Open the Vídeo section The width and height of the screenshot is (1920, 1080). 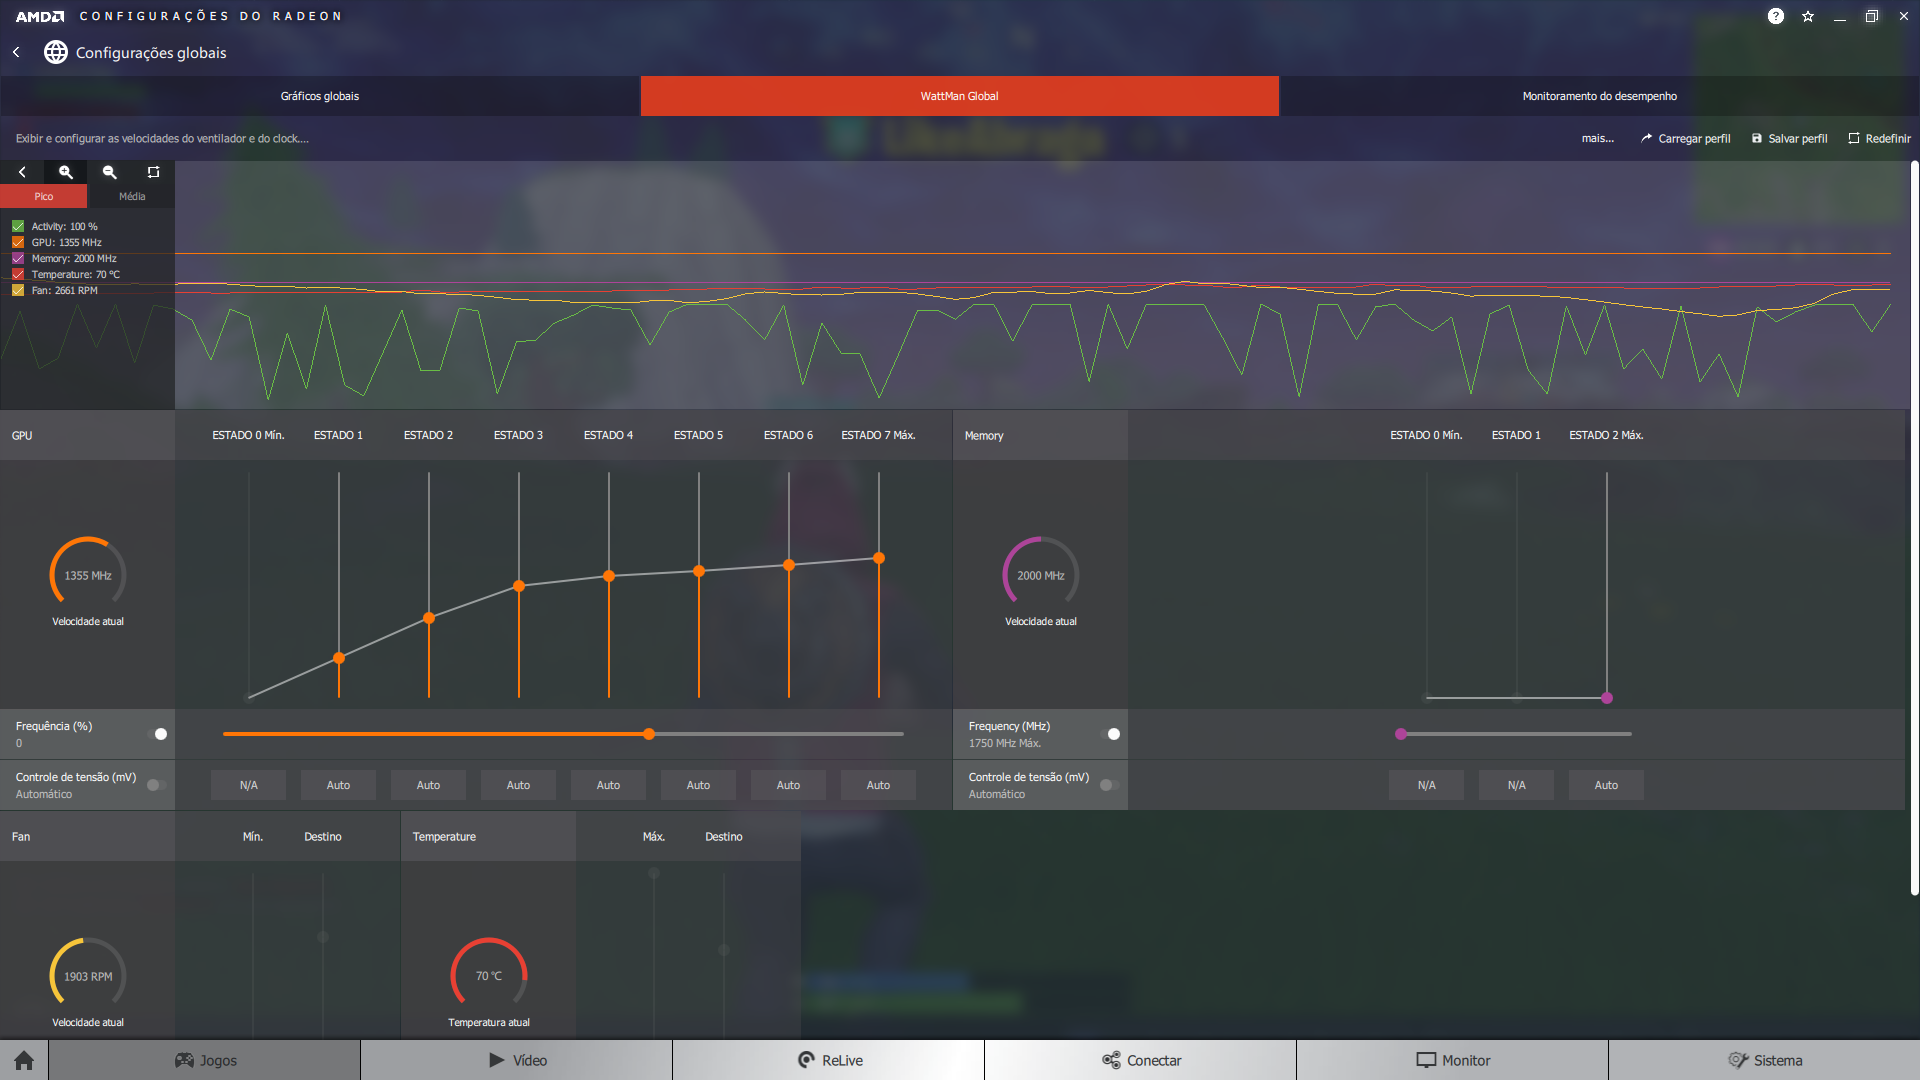(517, 1060)
